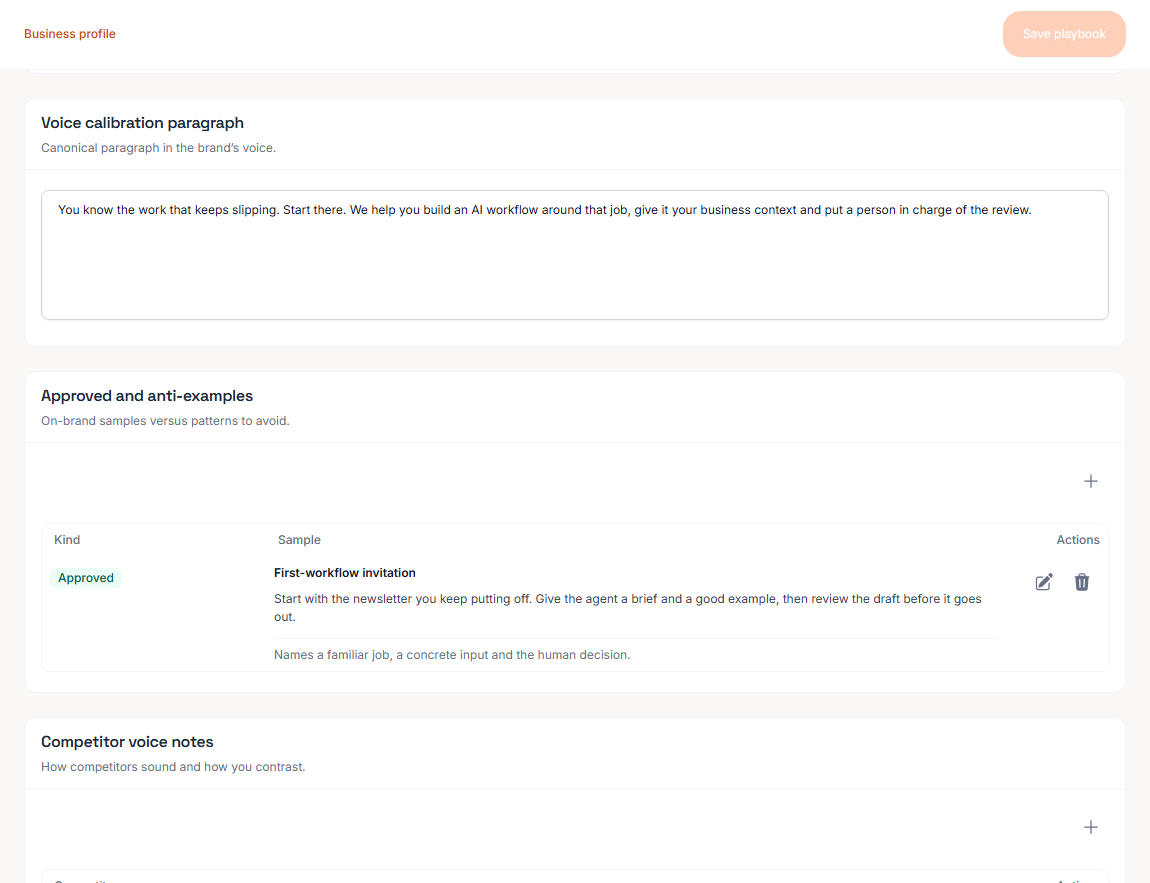This screenshot has height=883, width=1150.
Task: Select the First-workflow invitation title
Action: click(345, 573)
